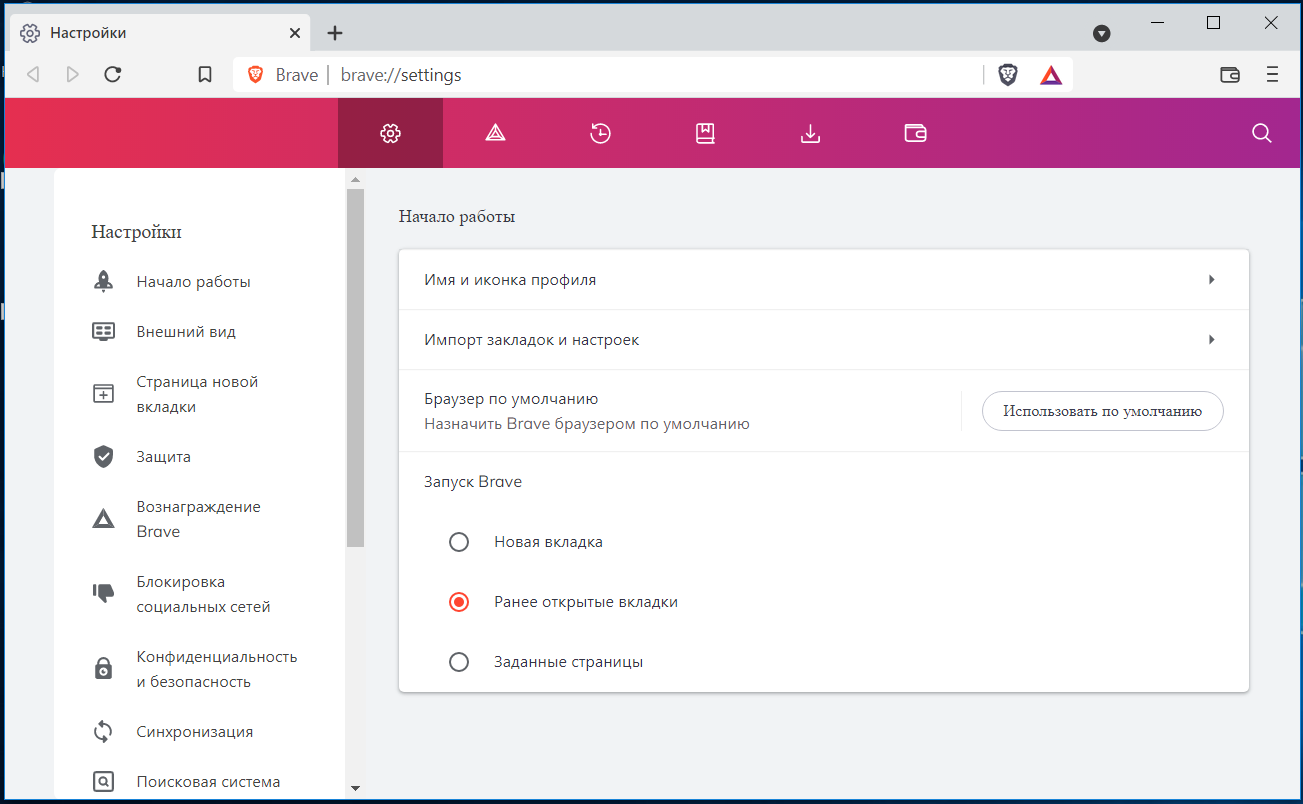Open Страница новой вкладки in sidebar
Viewport: 1303px width, 804px height.
point(197,394)
